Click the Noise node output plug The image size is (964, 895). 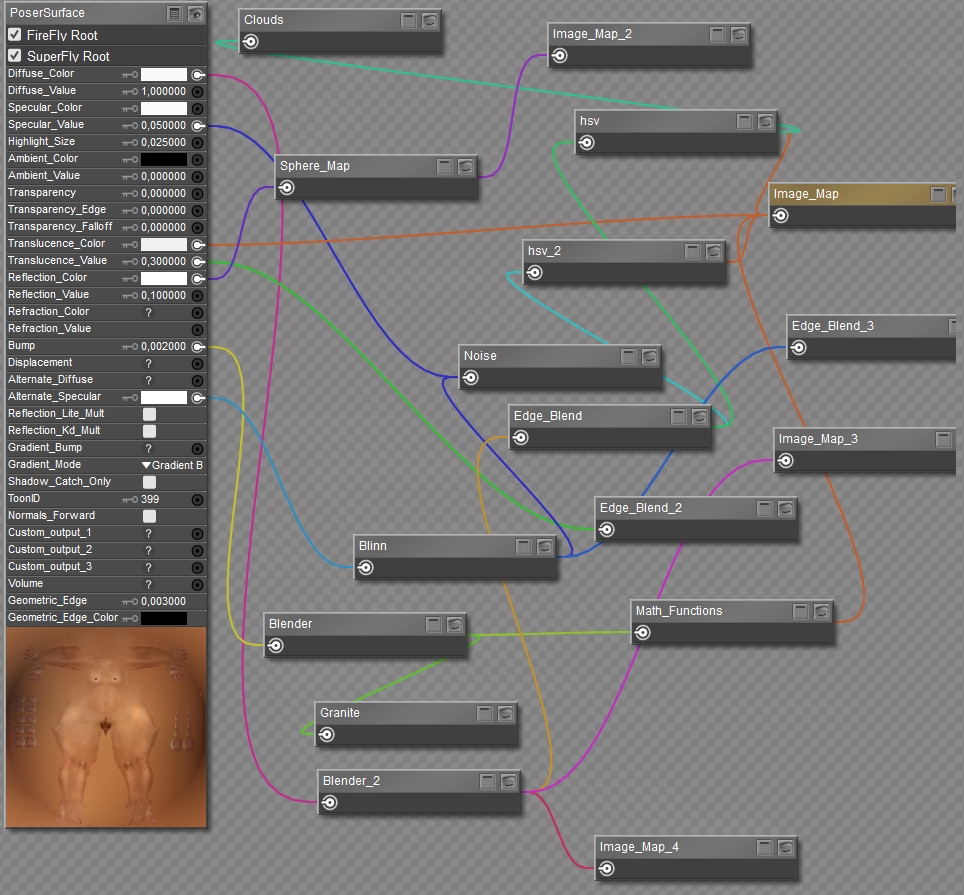pos(470,377)
